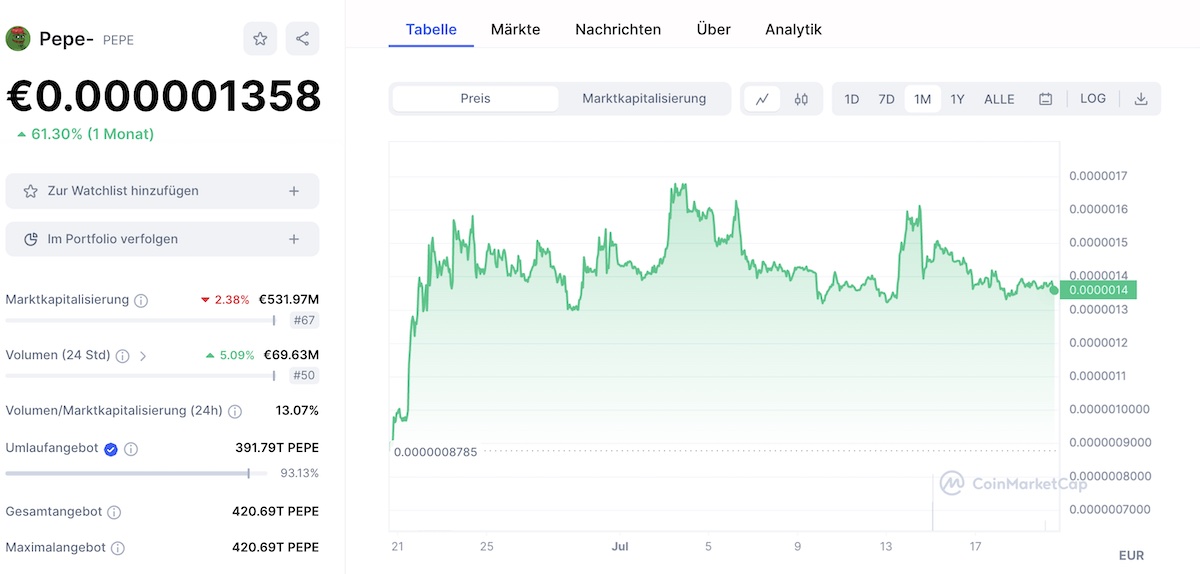Click the Marktkapitalisierung rank progress bar
Image resolution: width=1200 pixels, height=574 pixels.
[x=141, y=320]
